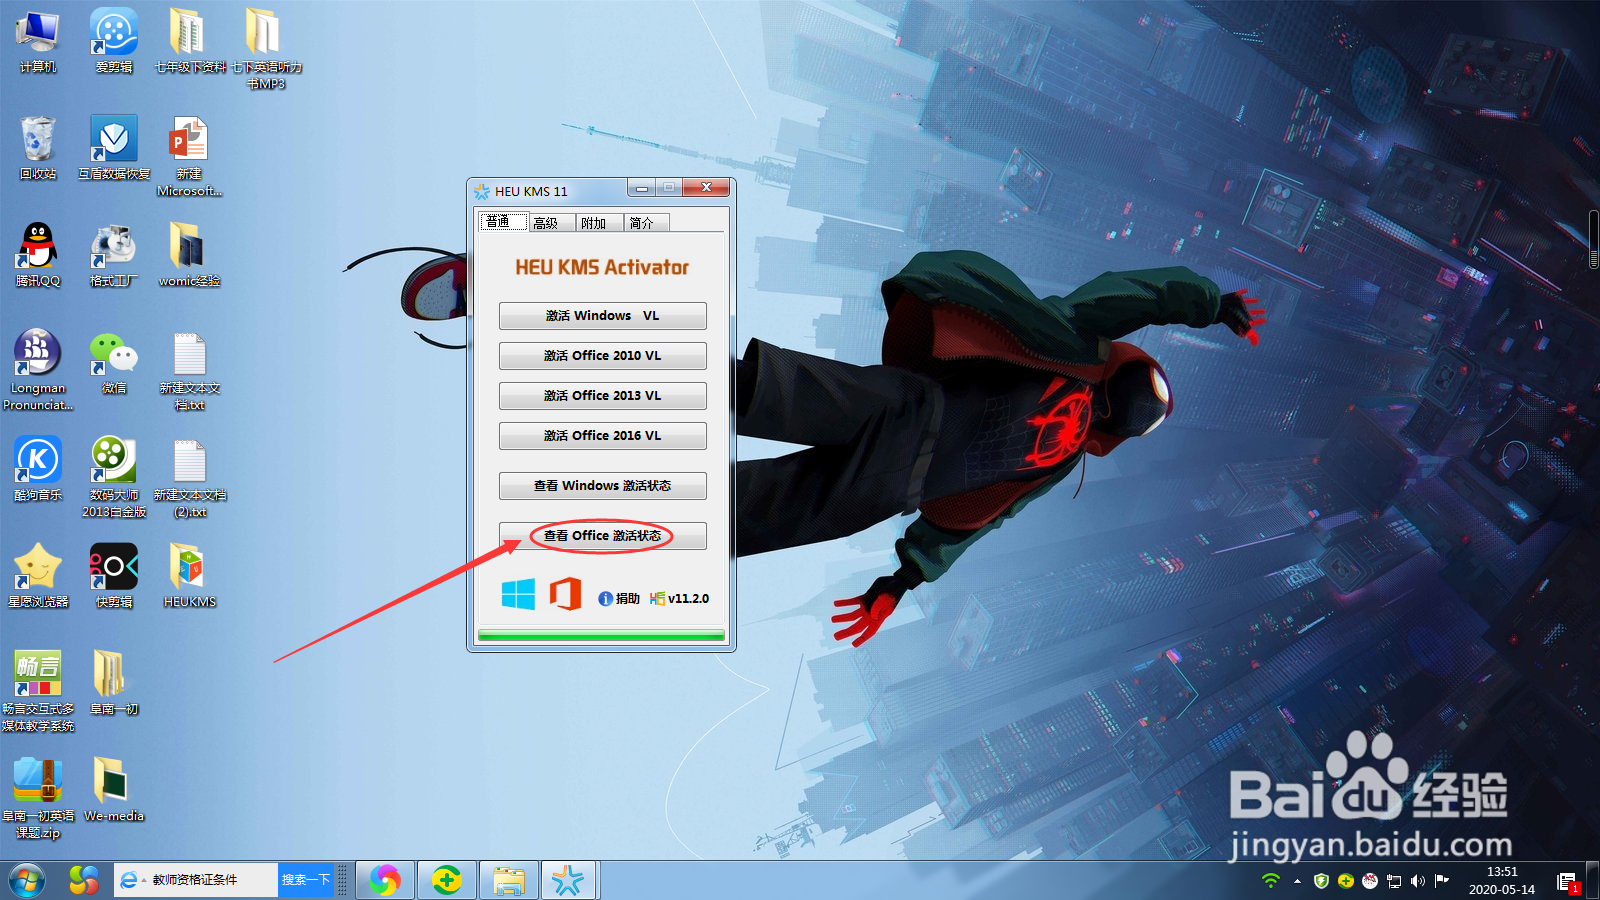1600x900 pixels.
Task: Click the blue info icon beside 捐助
Action: (605, 599)
